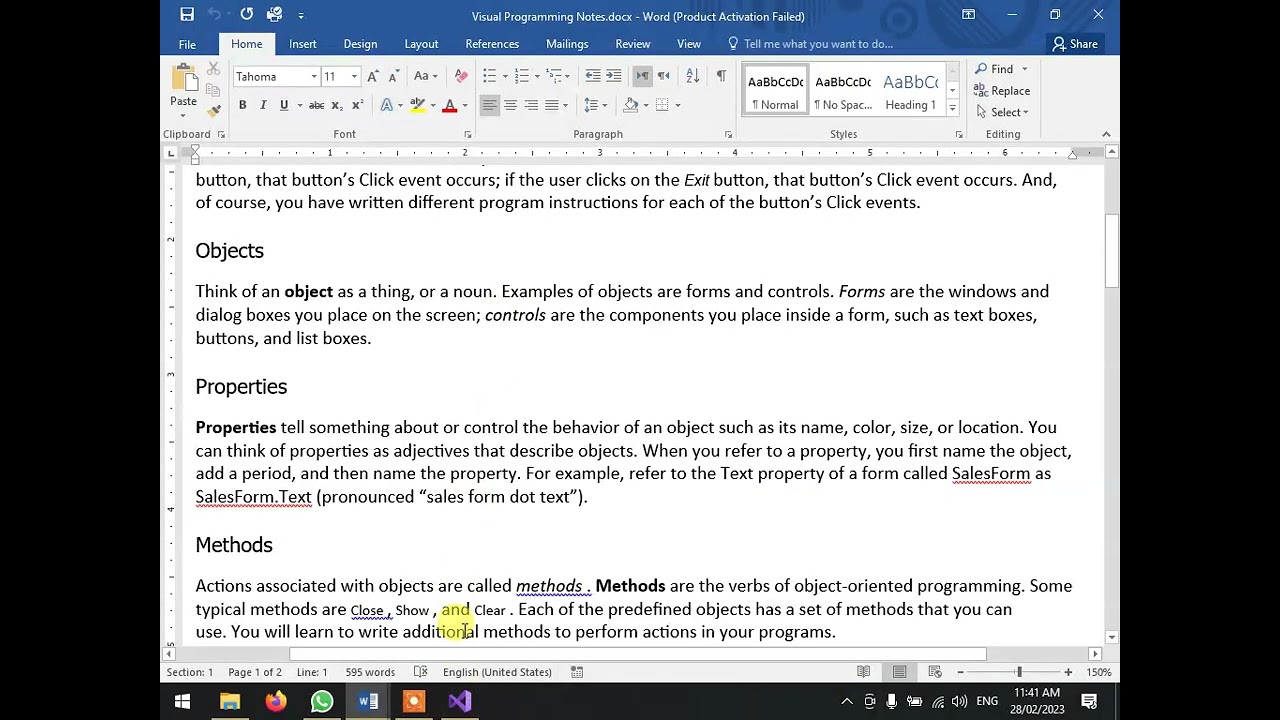Open the font size dropdown showing 11

tap(354, 77)
